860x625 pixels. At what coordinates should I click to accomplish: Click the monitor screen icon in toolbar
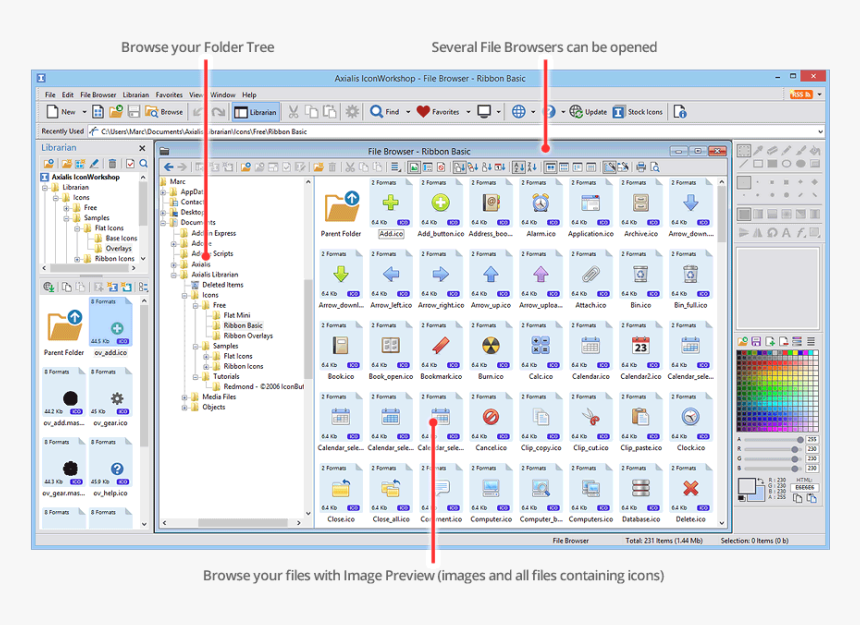484,112
